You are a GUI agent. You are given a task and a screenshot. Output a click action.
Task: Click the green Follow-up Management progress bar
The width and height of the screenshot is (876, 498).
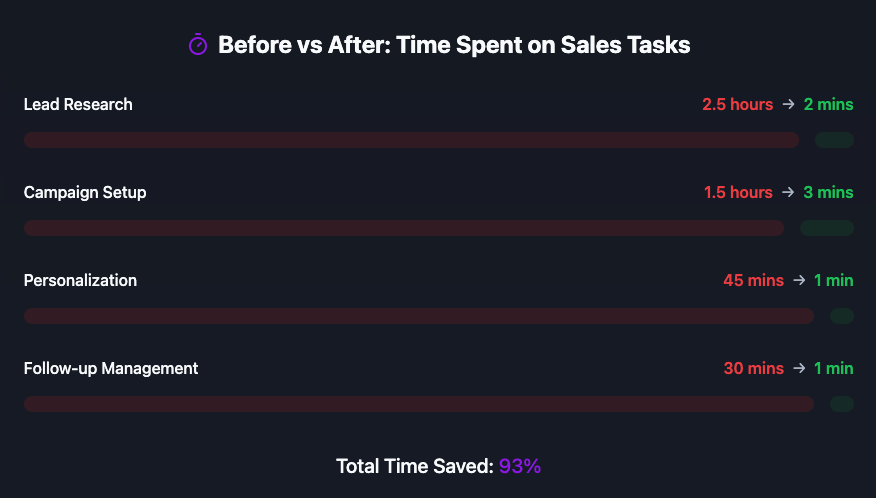[x=842, y=404]
